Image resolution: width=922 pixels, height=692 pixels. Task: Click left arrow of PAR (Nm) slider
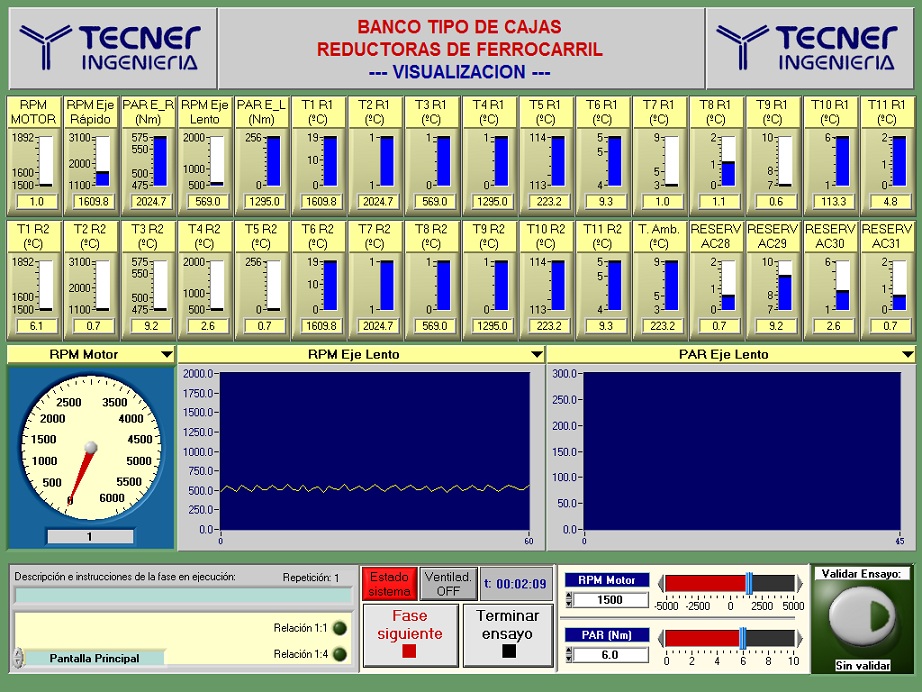tap(659, 637)
